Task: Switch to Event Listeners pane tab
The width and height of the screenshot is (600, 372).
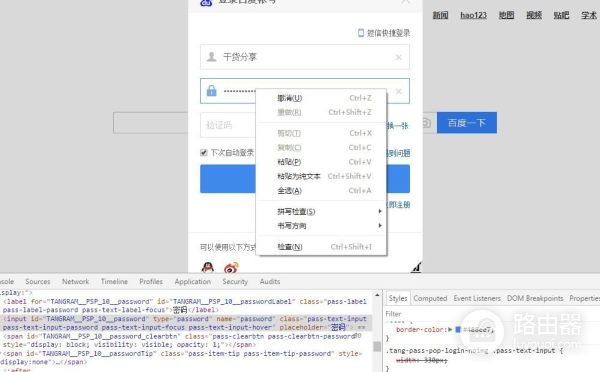Action: (x=477, y=298)
